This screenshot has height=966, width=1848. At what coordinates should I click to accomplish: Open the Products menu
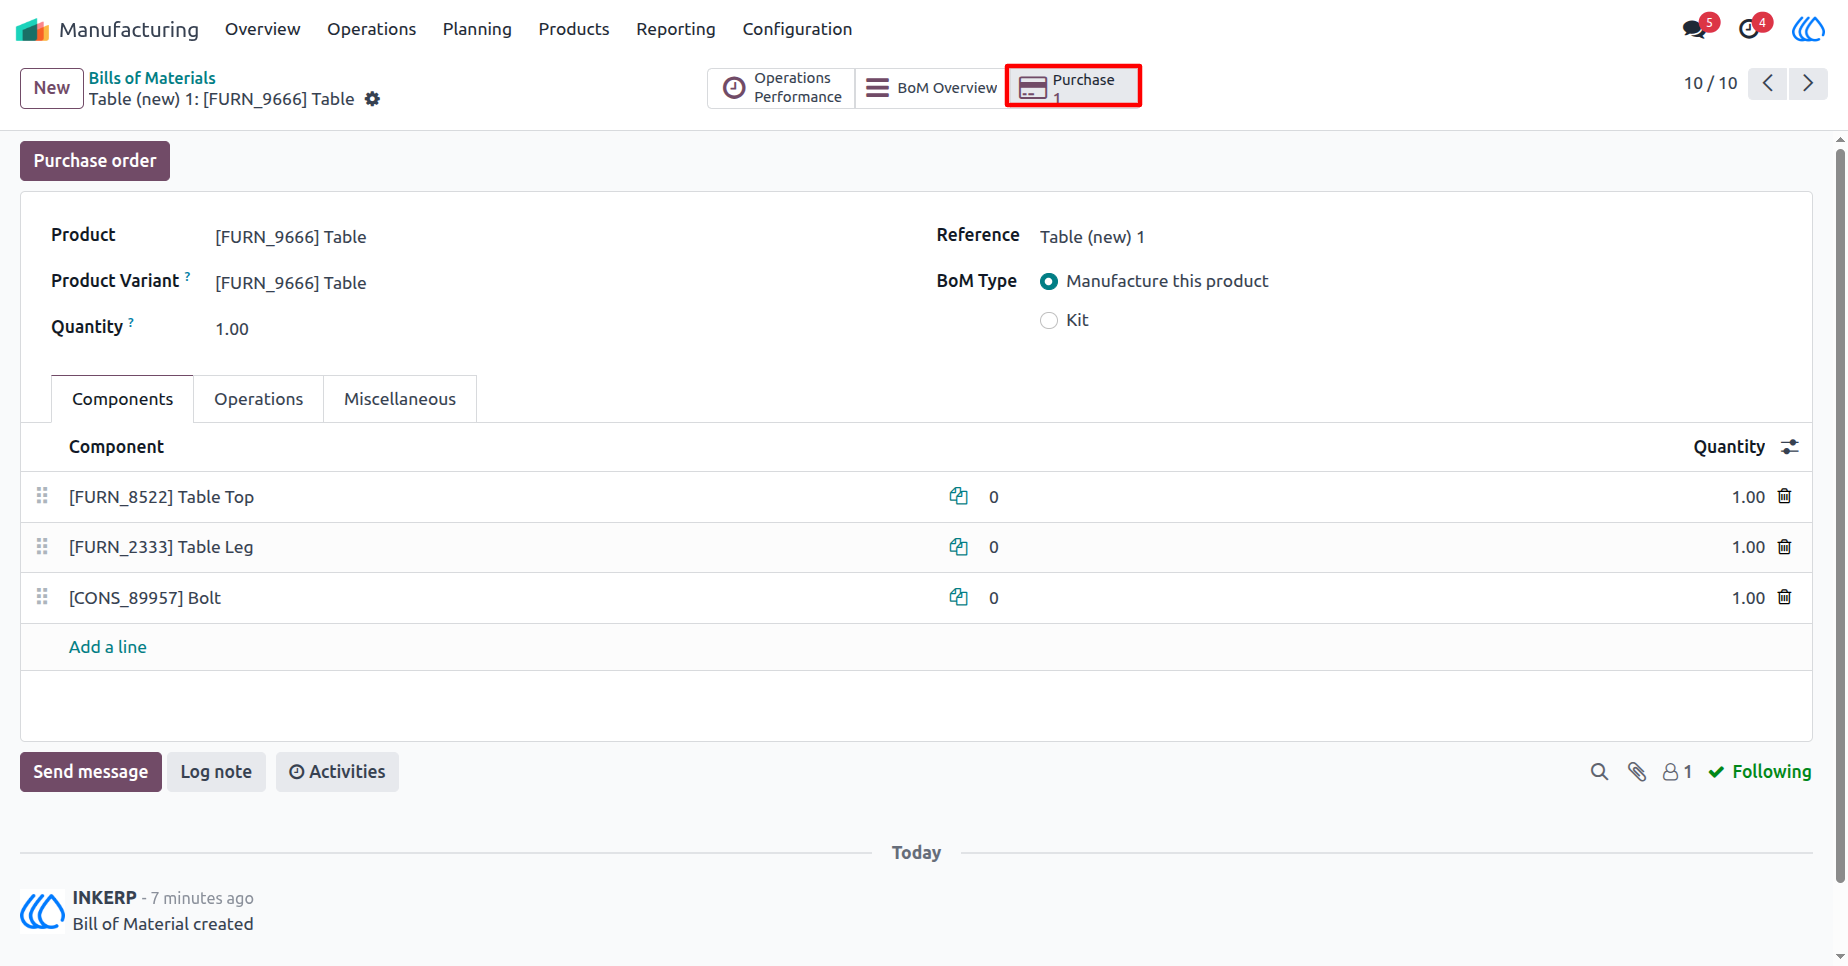574,29
